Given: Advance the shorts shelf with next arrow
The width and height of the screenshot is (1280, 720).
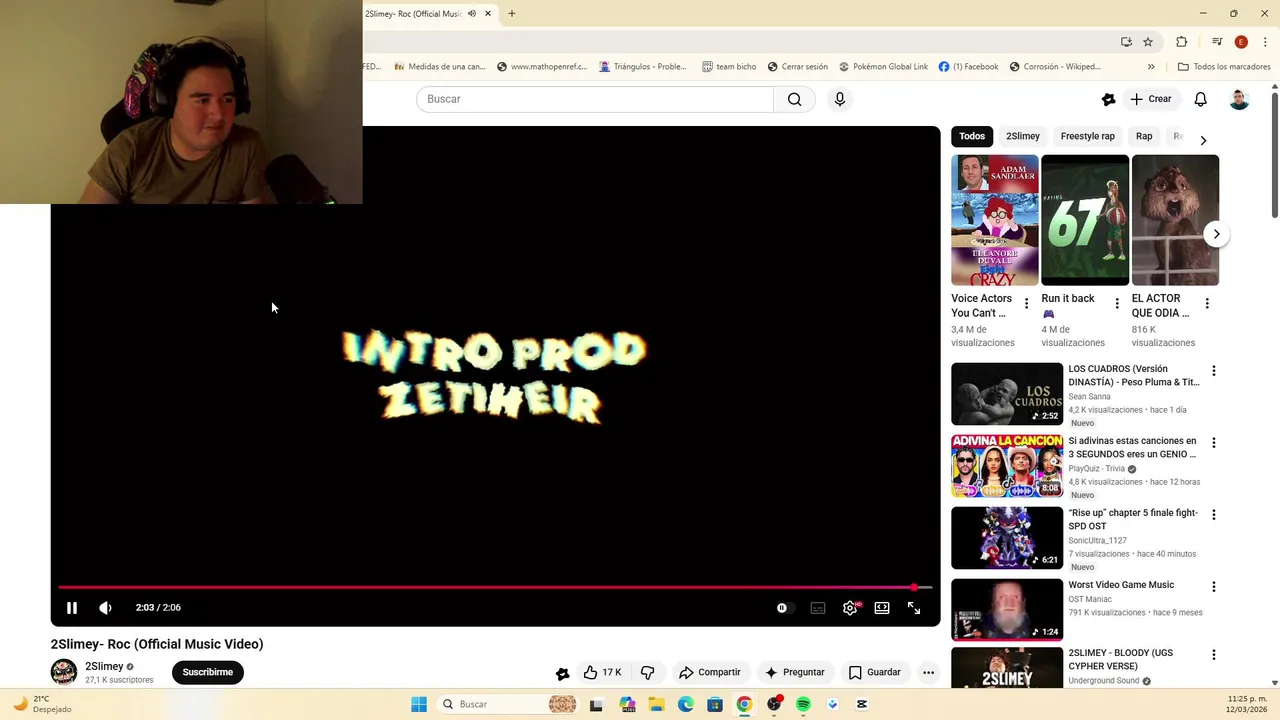Looking at the screenshot, I should (1216, 234).
